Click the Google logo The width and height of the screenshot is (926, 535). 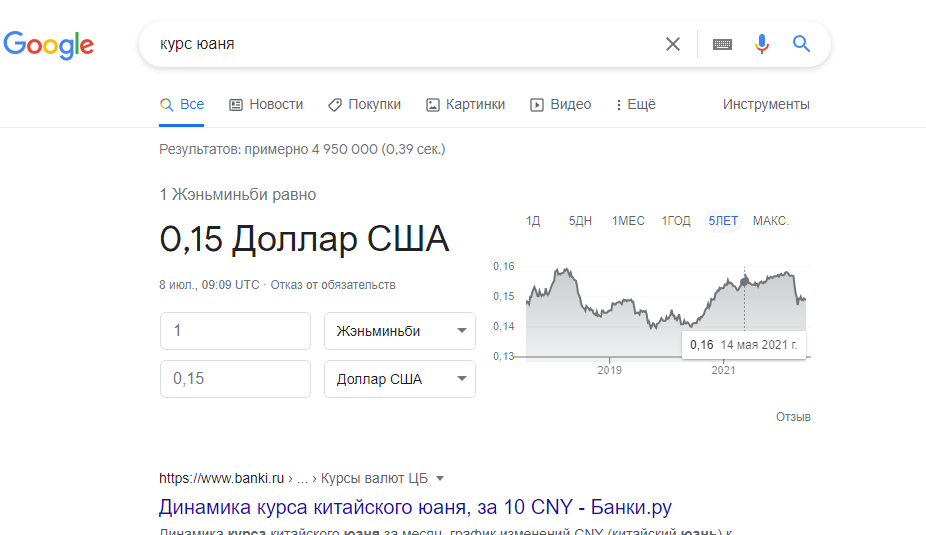point(48,45)
